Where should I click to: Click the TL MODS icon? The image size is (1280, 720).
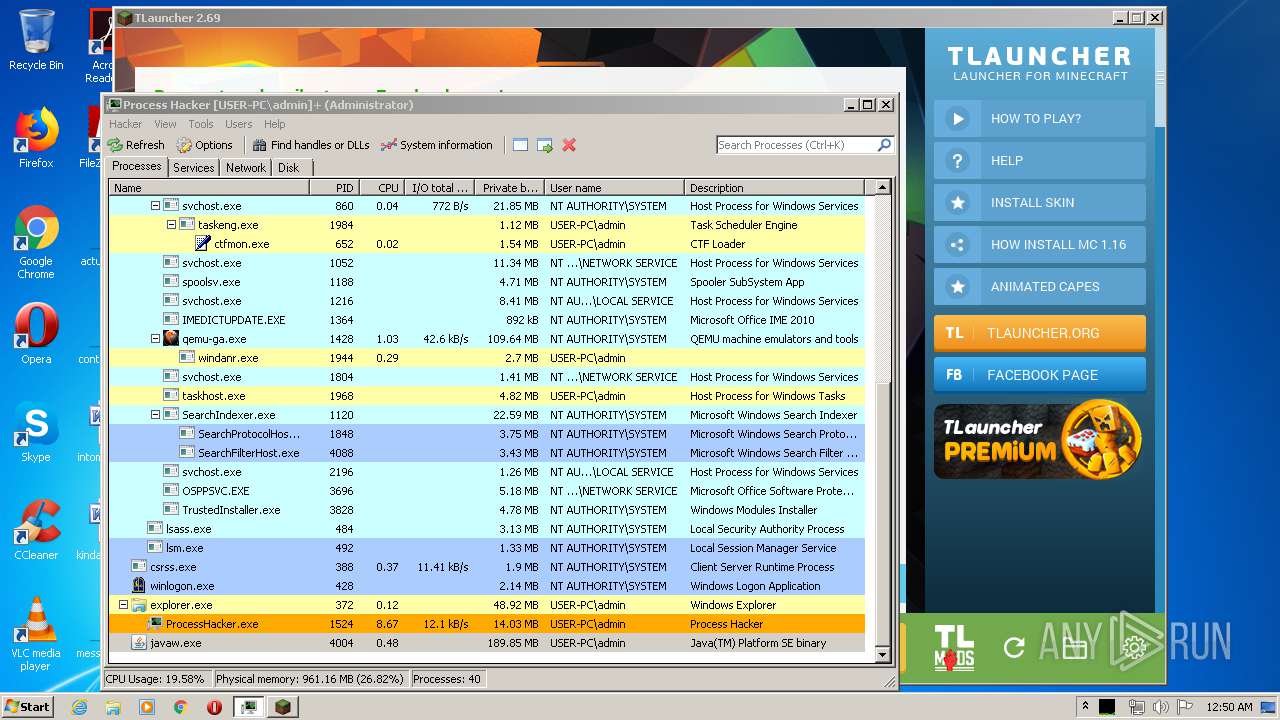(954, 647)
